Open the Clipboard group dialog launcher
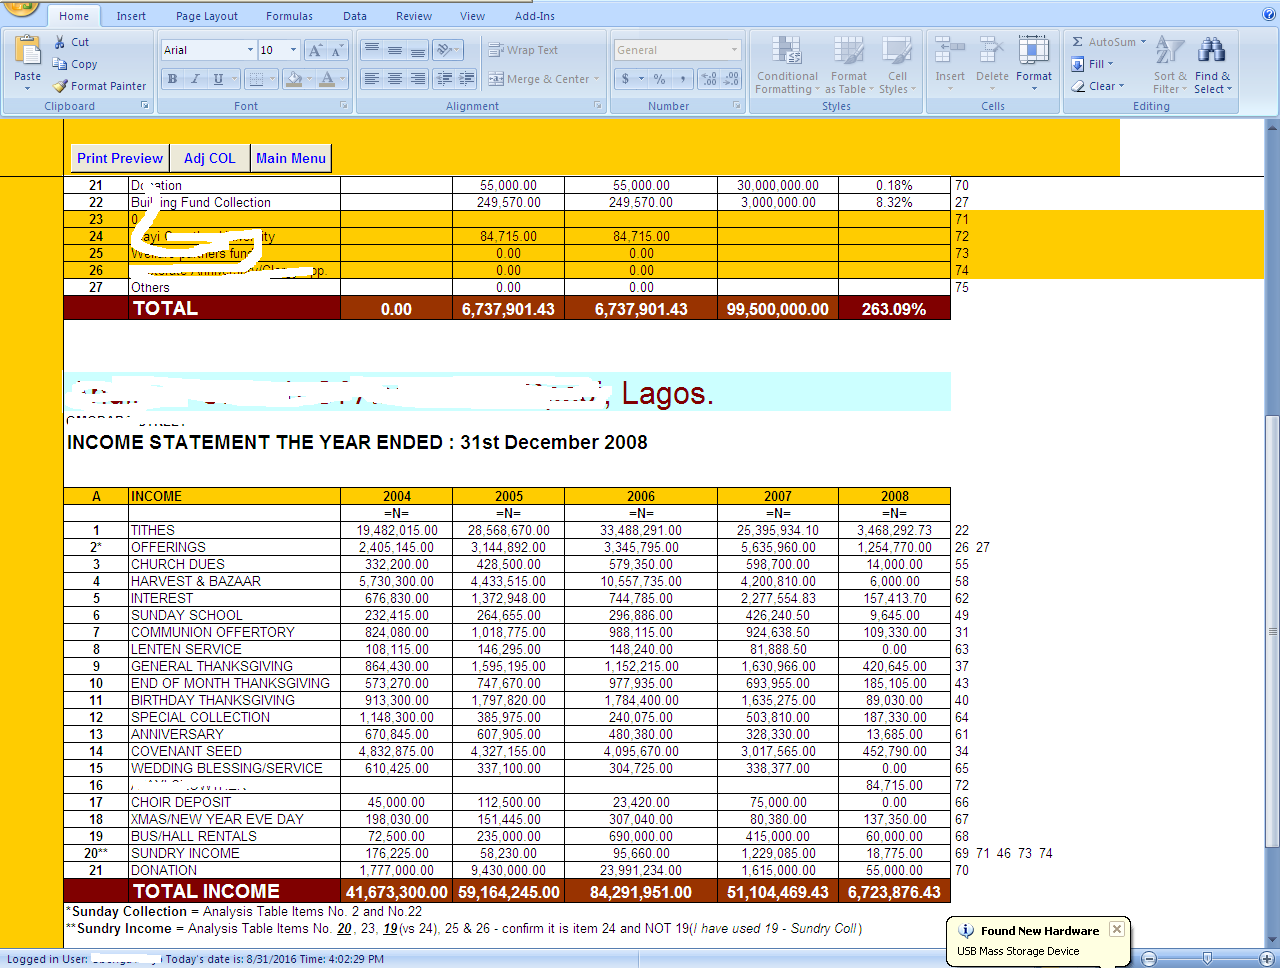Screen dimensions: 1280x968 tap(145, 106)
